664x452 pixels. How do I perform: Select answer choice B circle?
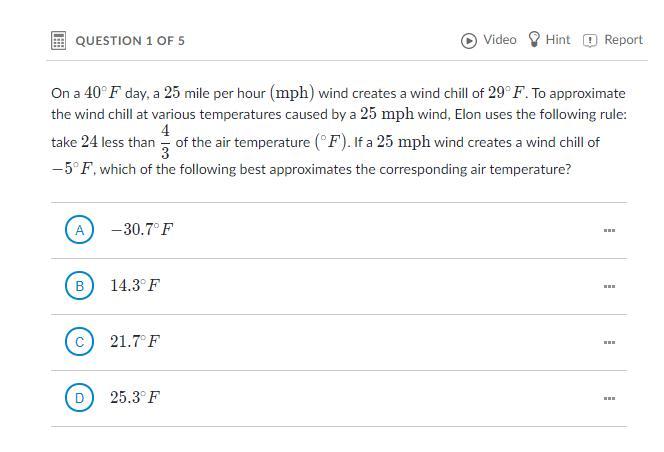point(79,286)
